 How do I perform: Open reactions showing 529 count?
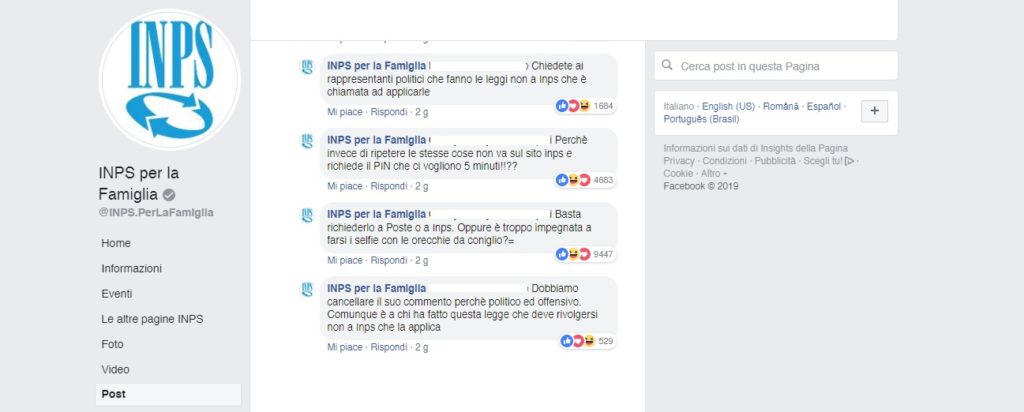[588, 341]
